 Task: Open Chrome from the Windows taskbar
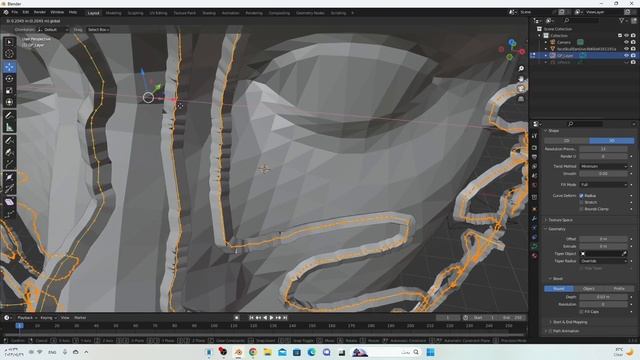coord(253,352)
